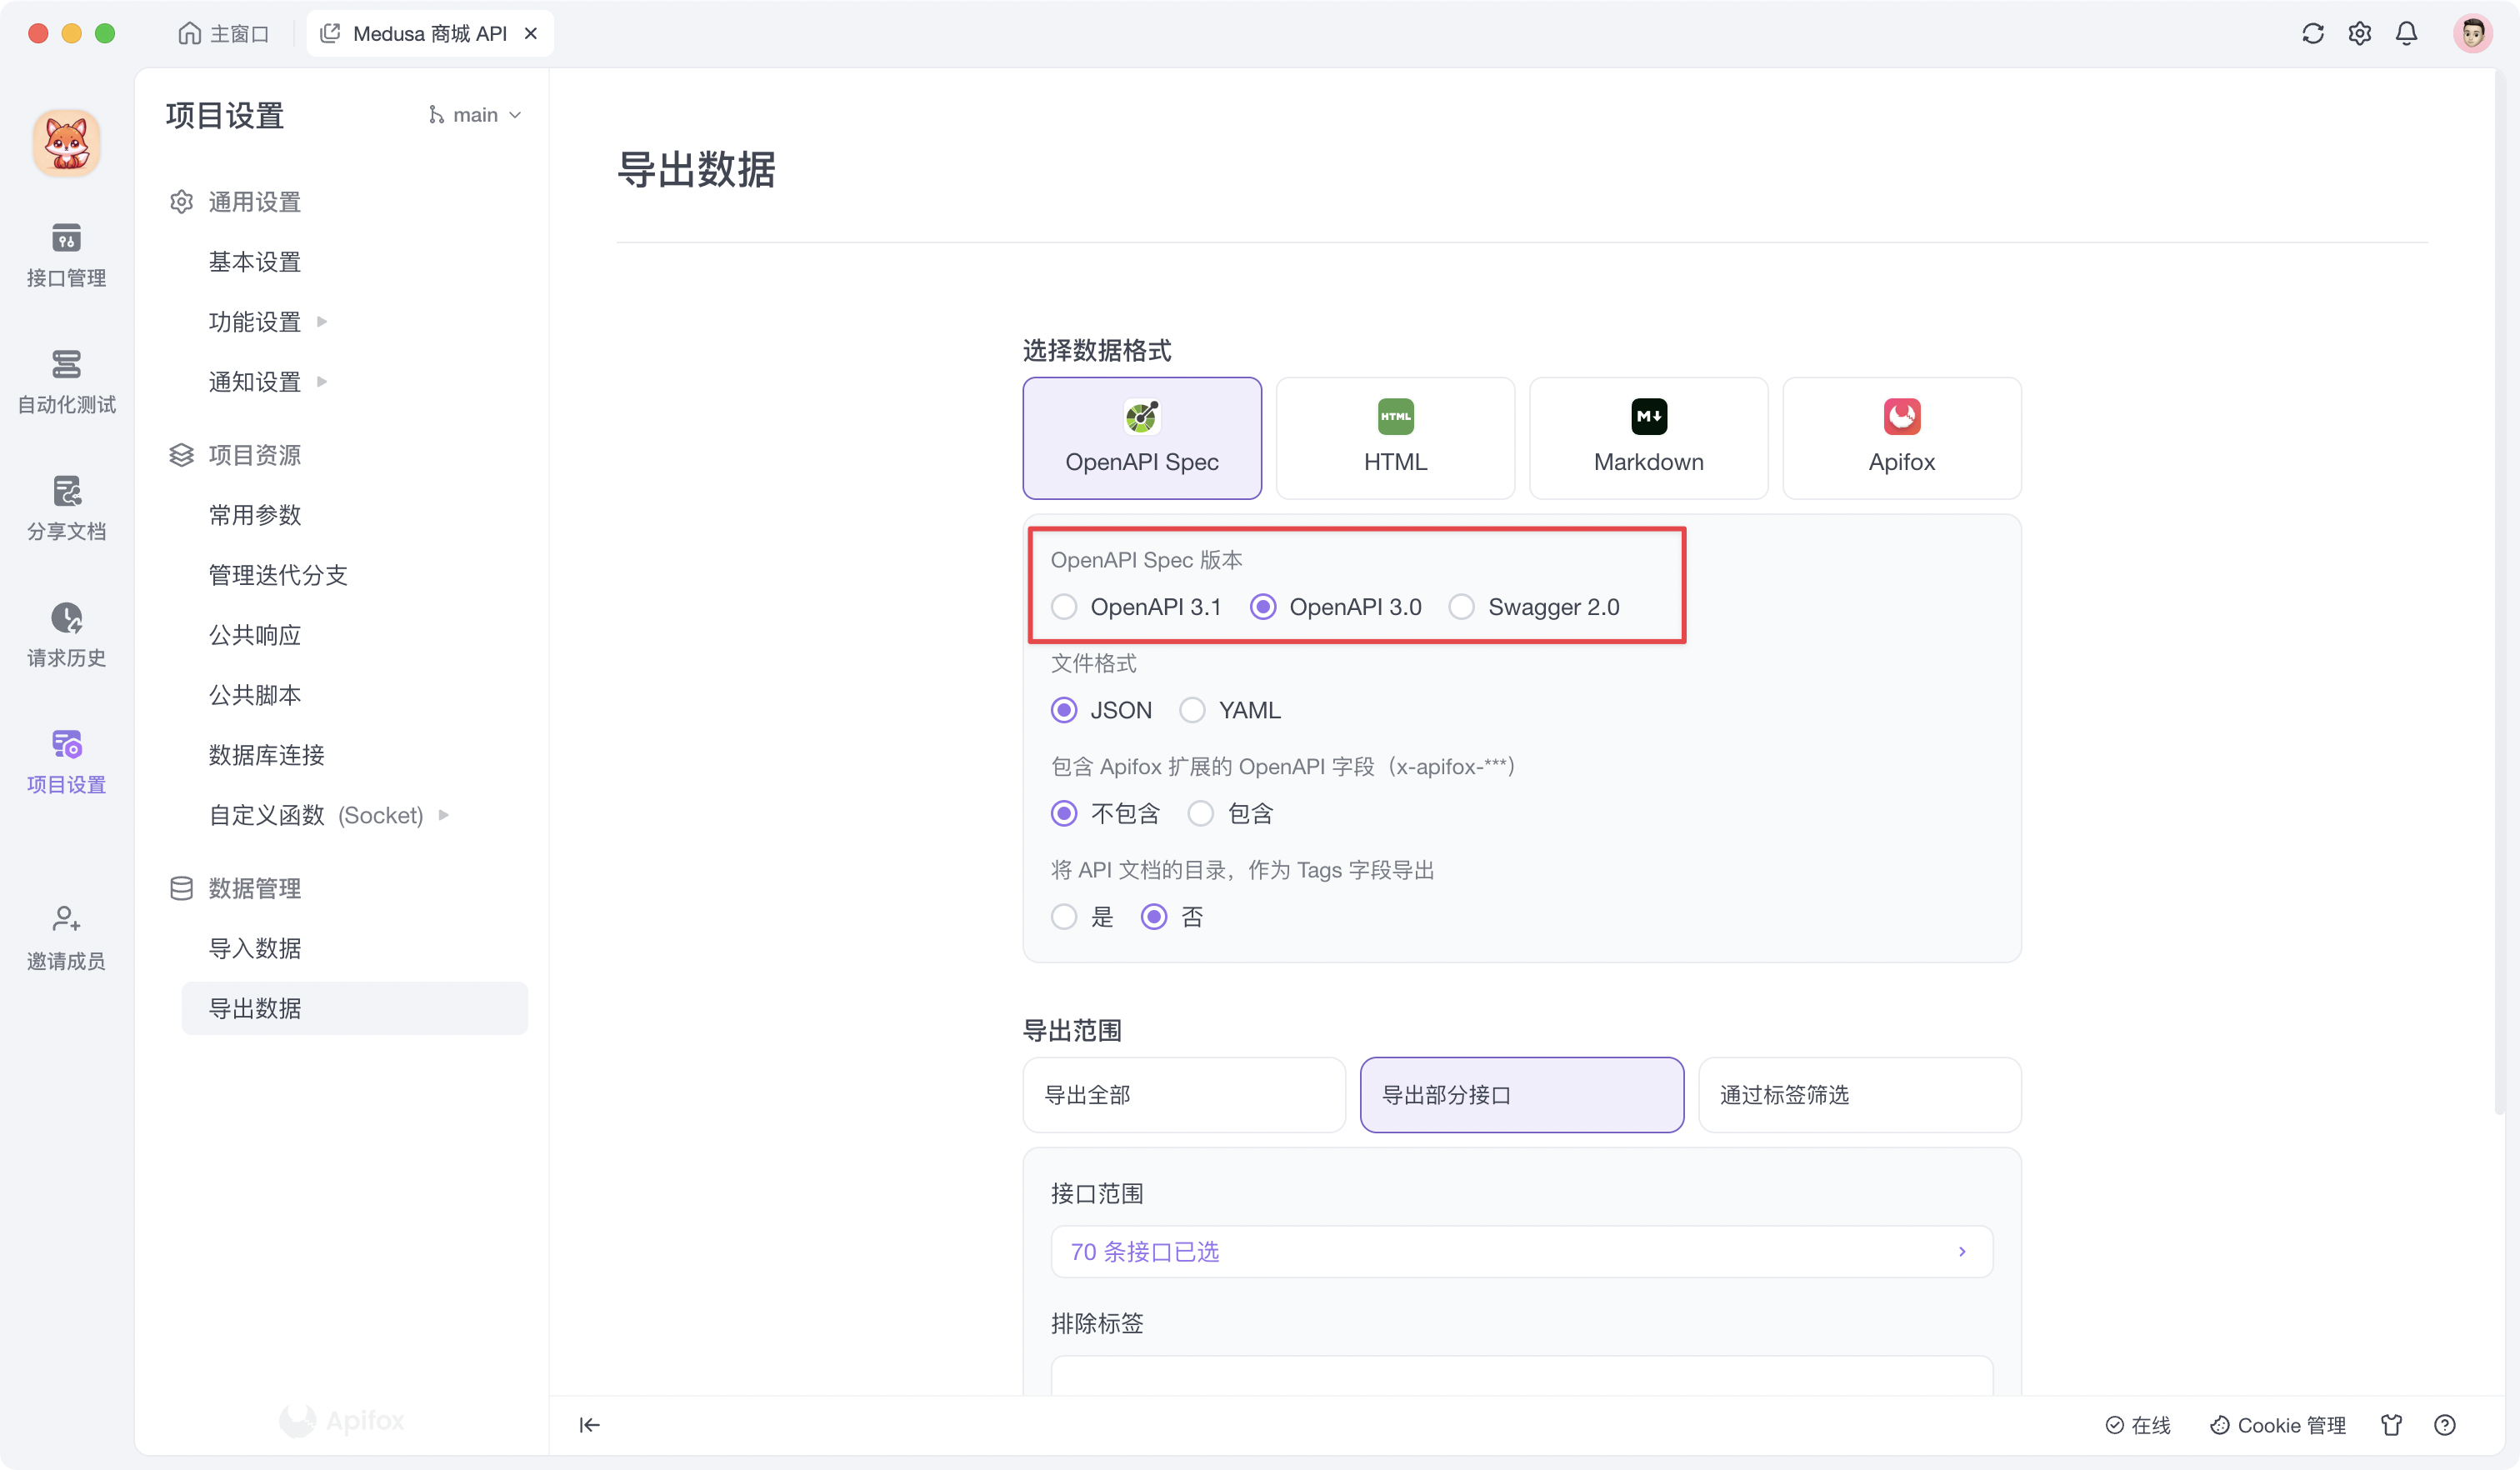Open the notification bell
This screenshot has height=1470, width=2520.
pyautogui.click(x=2406, y=33)
